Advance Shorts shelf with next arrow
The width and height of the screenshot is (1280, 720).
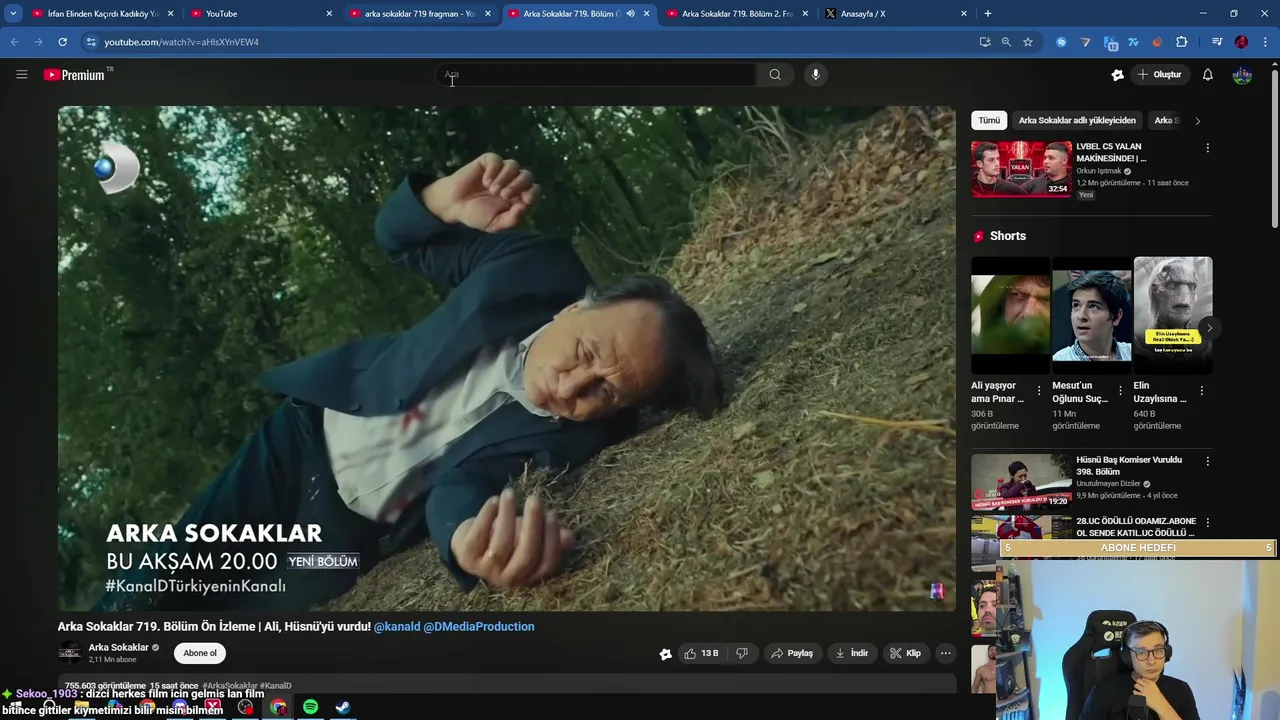[1209, 328]
